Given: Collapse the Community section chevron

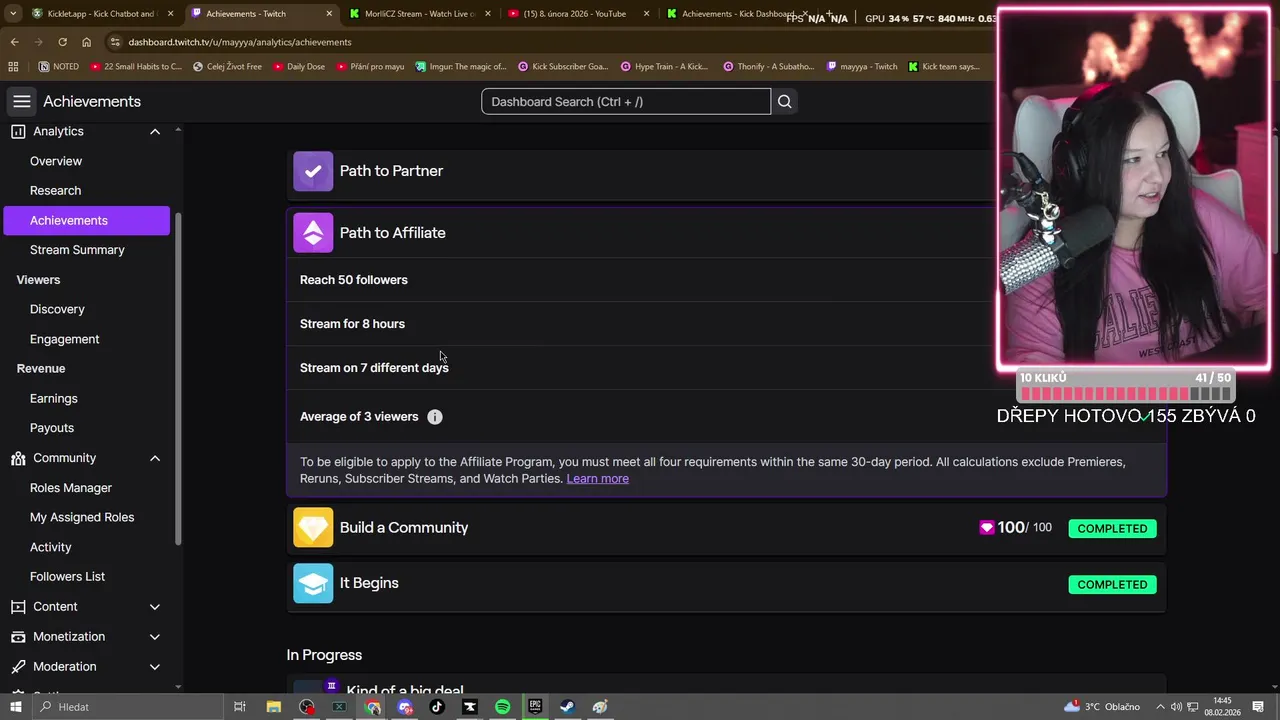Looking at the screenshot, I should tap(155, 458).
